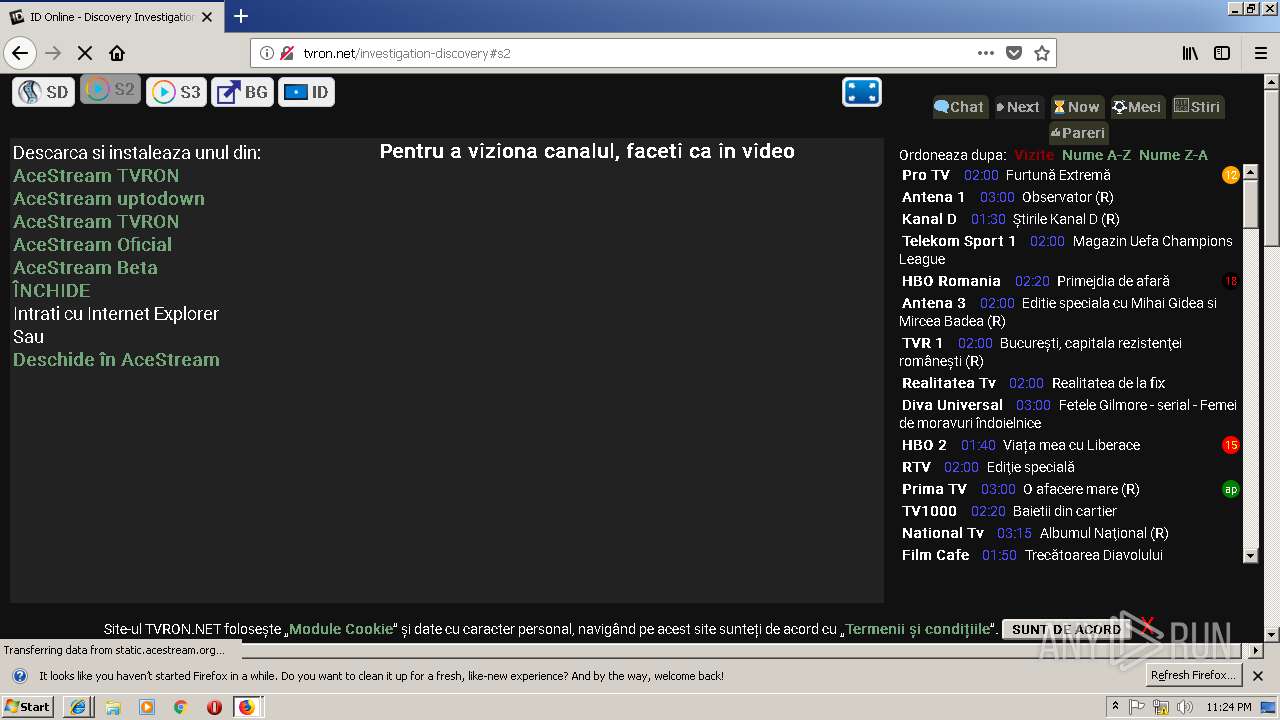The height and width of the screenshot is (720, 1280).
Task: Open the Stiri news tab
Action: pos(1197,107)
